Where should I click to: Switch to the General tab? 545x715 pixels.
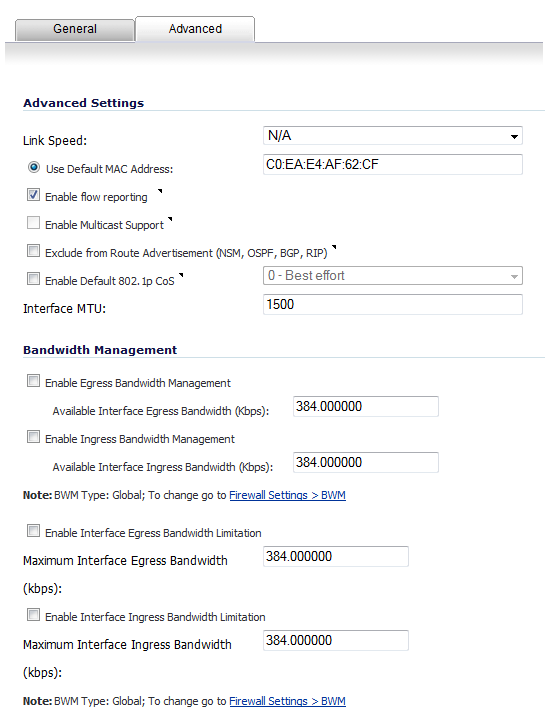coord(75,29)
